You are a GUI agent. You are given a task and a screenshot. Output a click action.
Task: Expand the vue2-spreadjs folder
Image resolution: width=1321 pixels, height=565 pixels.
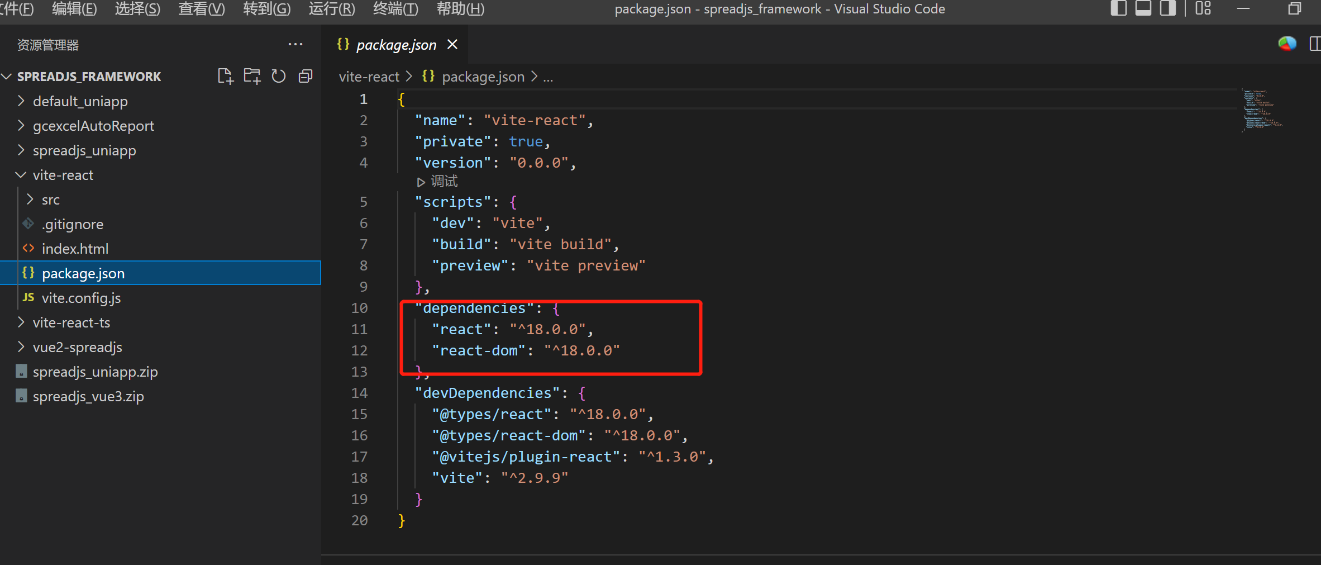[x=22, y=347]
